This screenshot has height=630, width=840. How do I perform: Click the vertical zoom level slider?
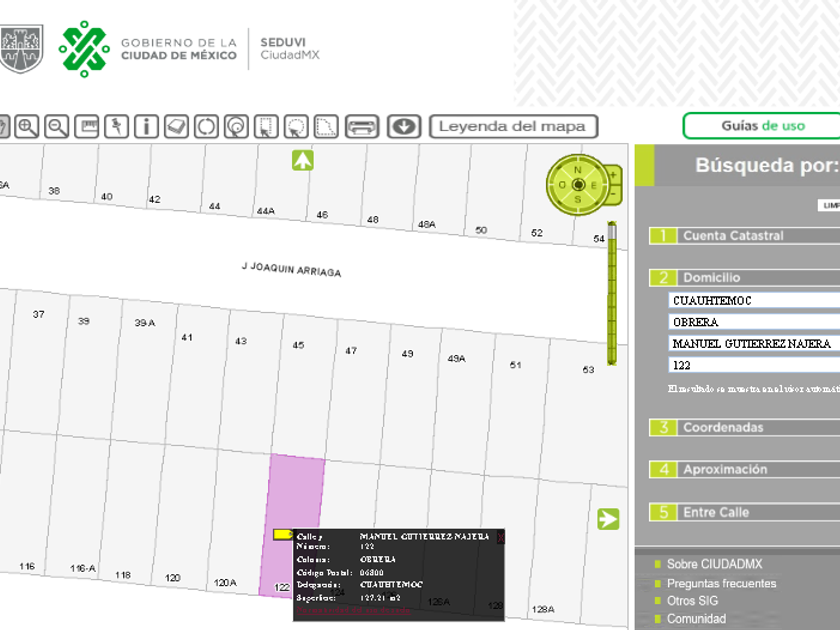612,295
